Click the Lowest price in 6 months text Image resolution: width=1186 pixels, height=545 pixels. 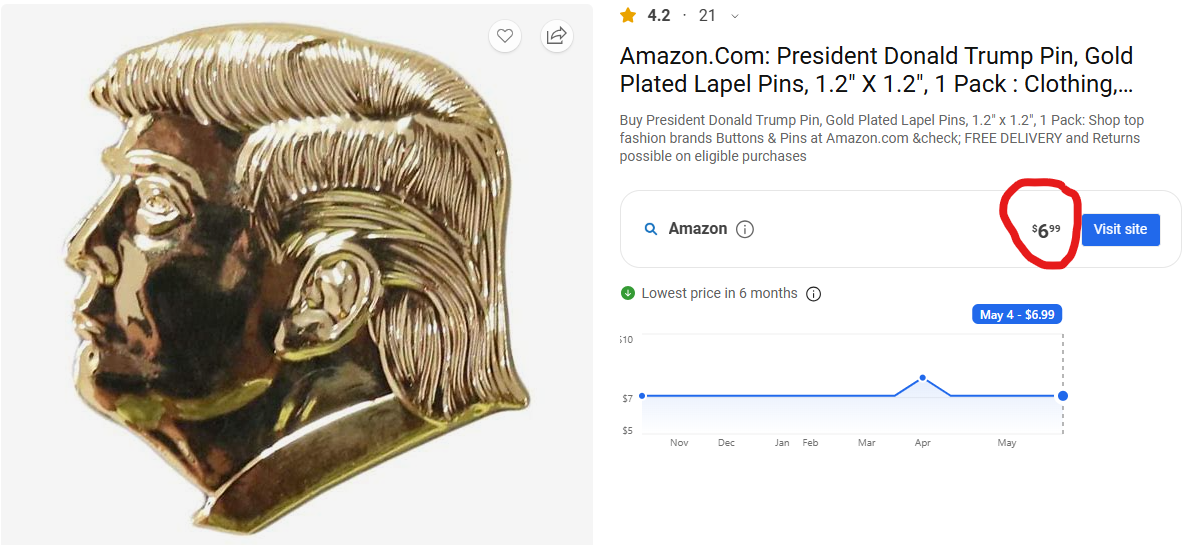point(719,293)
